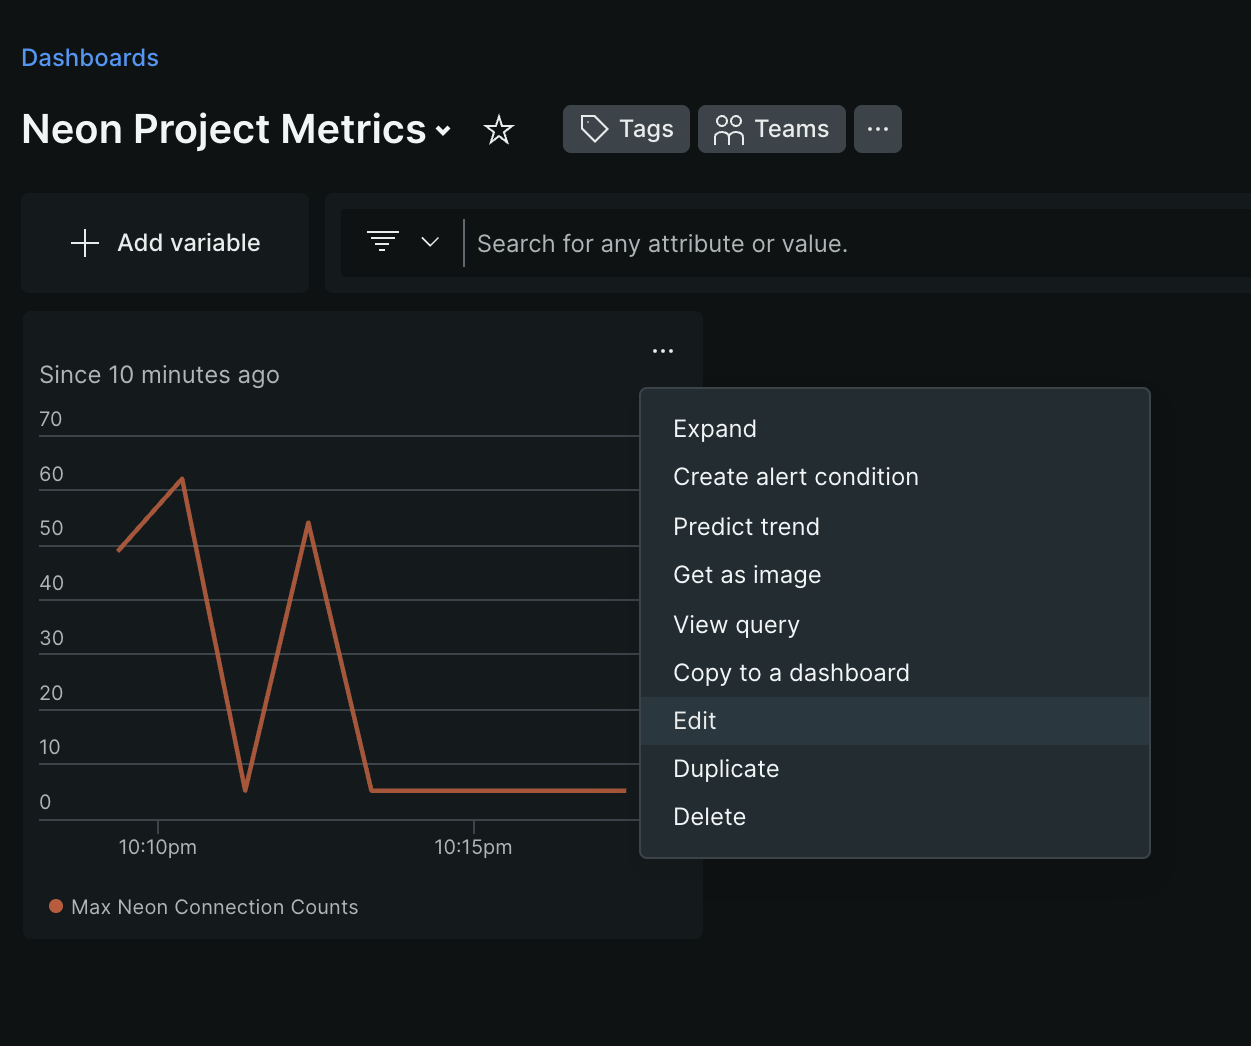
Task: Open the ellipsis menu beside Teams
Action: click(x=877, y=128)
